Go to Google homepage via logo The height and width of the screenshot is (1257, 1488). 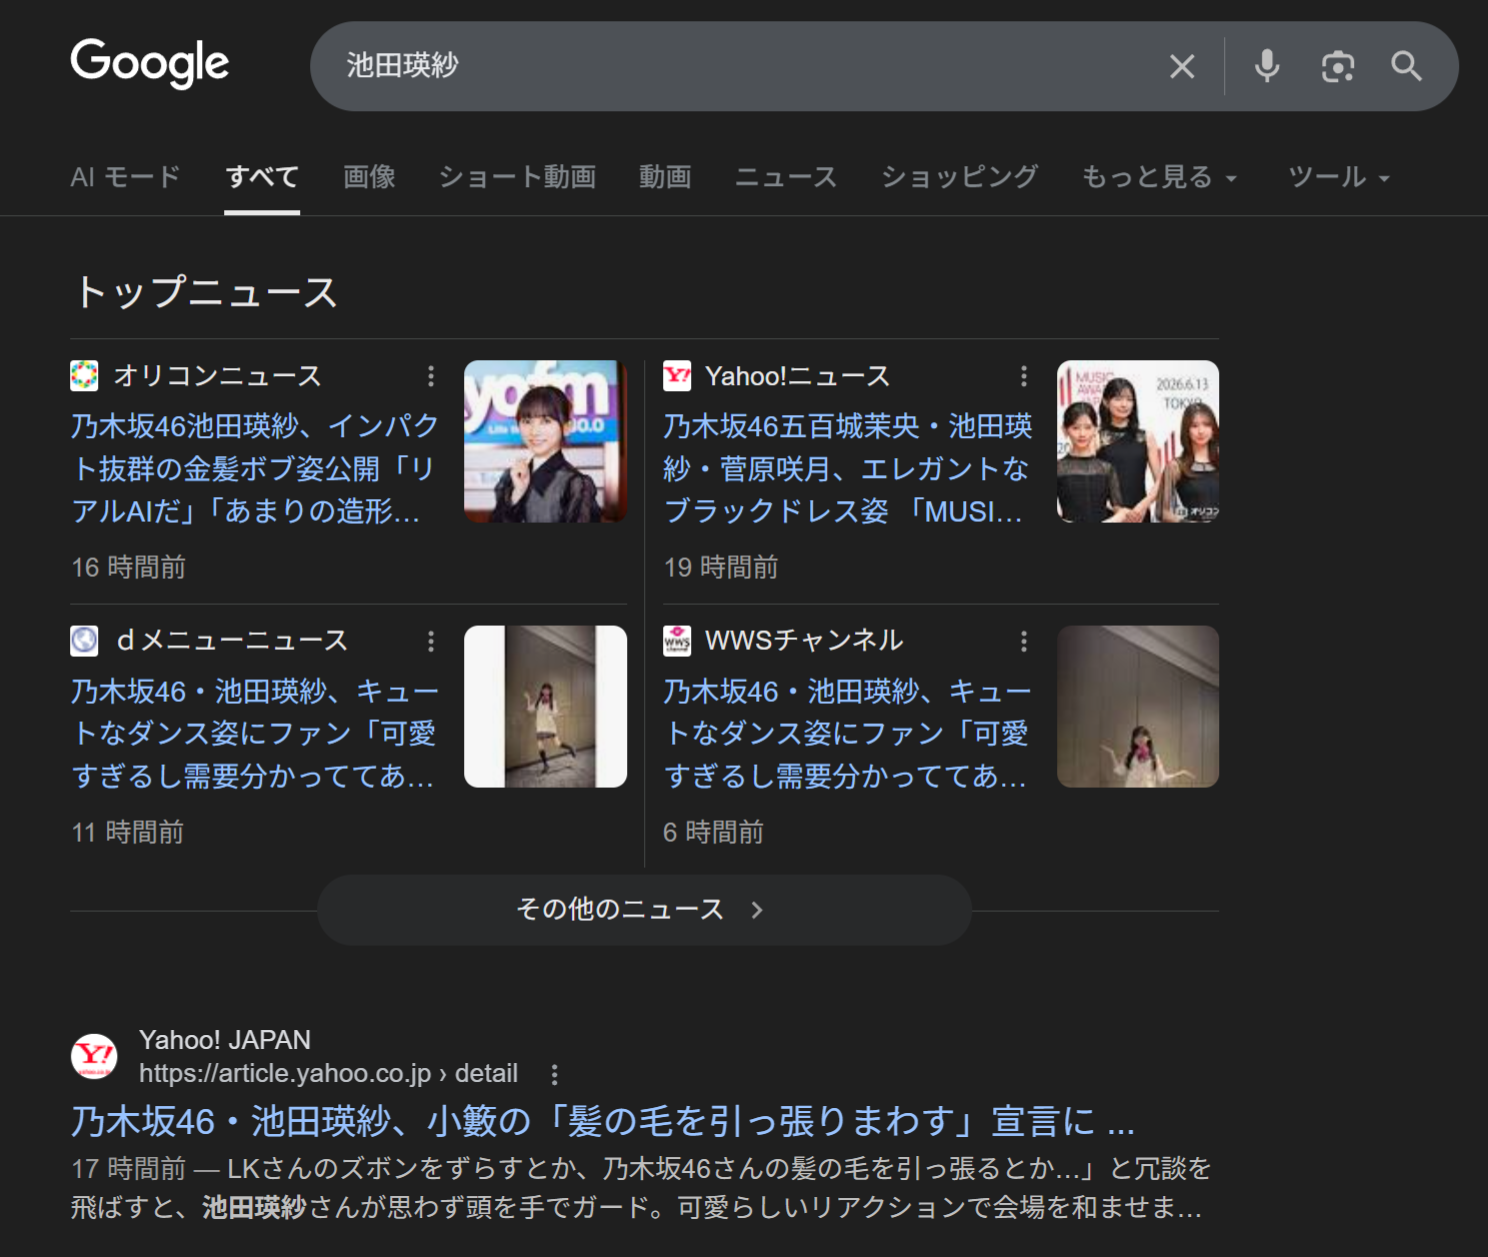pyautogui.click(x=150, y=64)
